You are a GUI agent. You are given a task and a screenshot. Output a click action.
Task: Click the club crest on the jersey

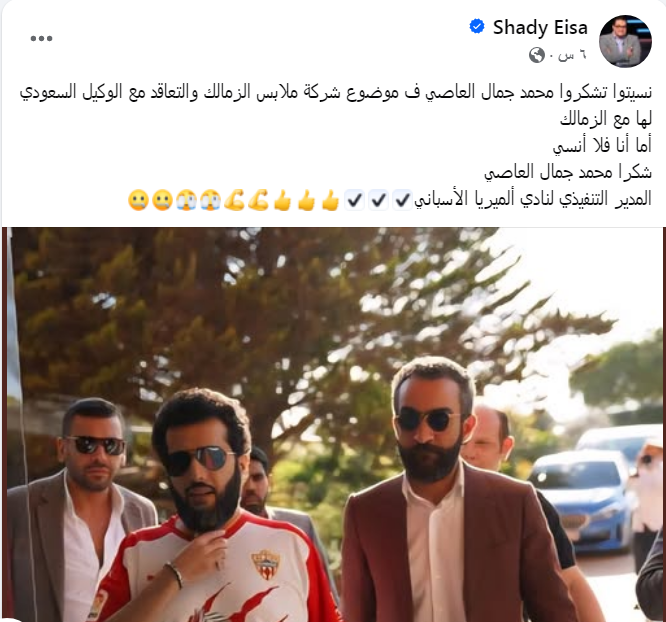point(265,564)
